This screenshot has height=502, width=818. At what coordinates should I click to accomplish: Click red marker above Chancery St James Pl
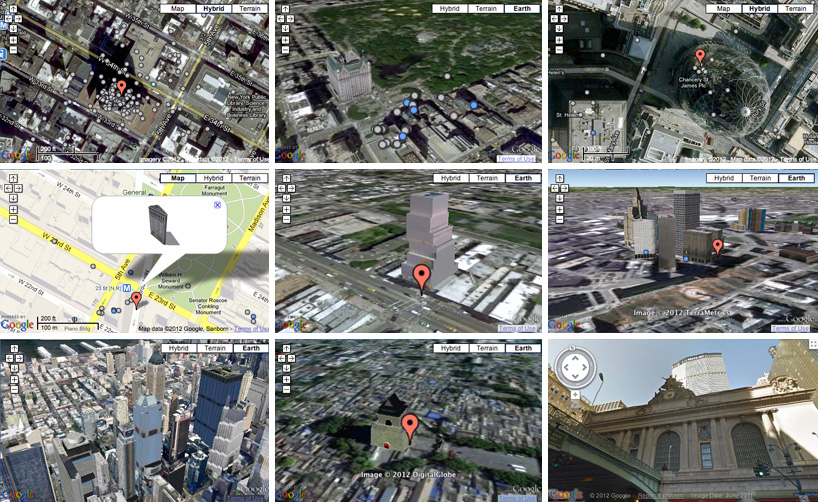pyautogui.click(x=700, y=57)
